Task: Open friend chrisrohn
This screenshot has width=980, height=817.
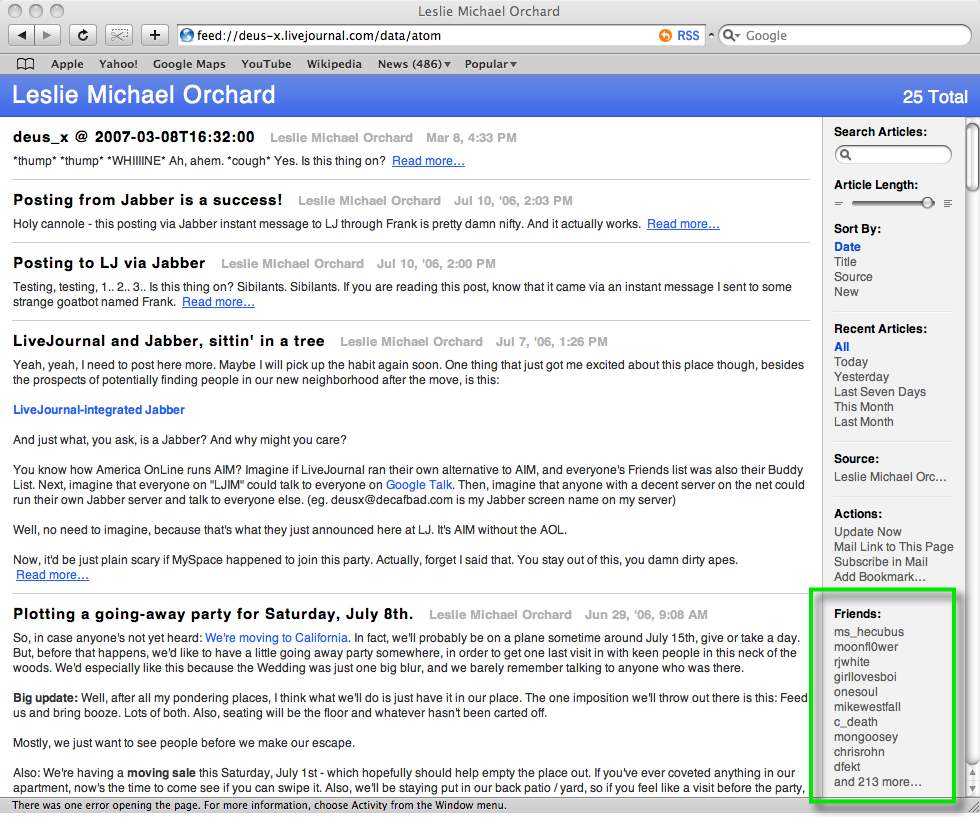Action: (x=859, y=752)
